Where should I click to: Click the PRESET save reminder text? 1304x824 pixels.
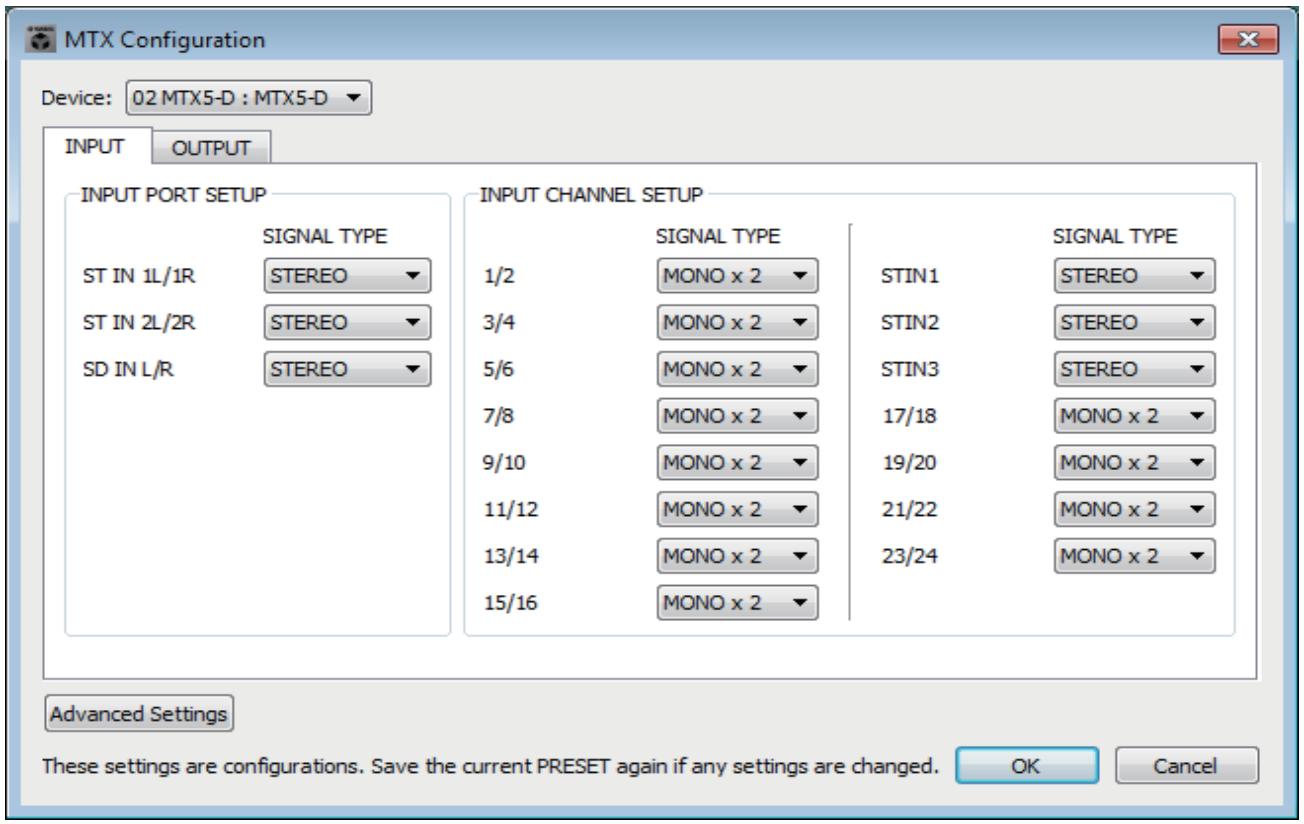click(491, 768)
